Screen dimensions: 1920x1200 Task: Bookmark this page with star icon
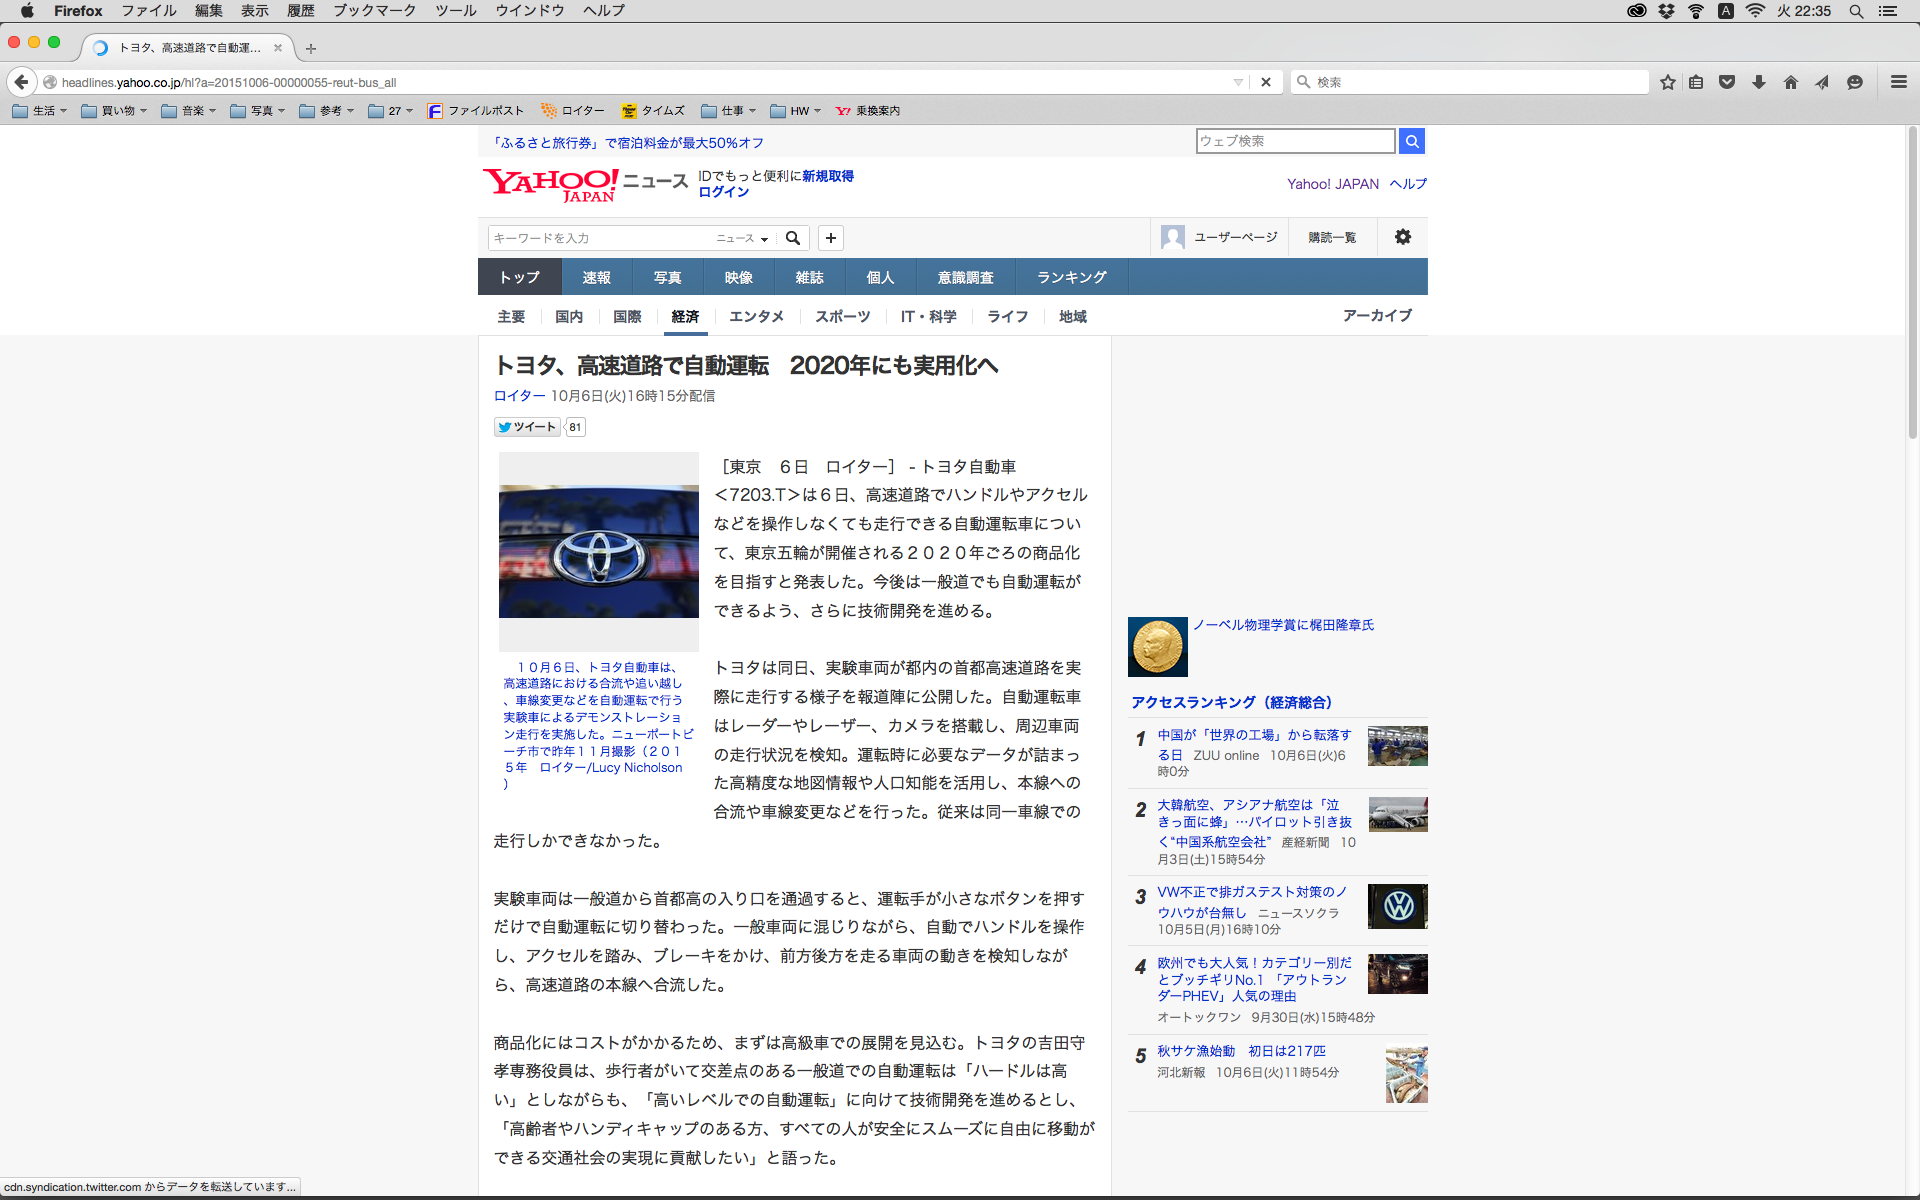coord(1667,82)
